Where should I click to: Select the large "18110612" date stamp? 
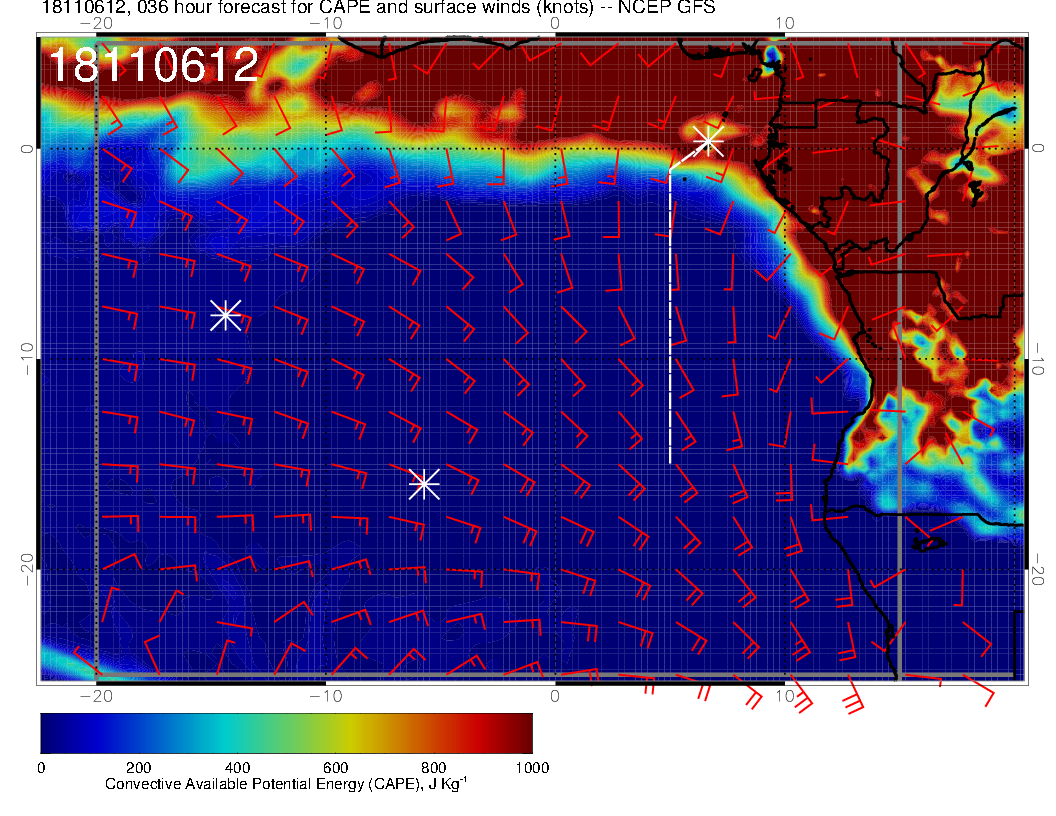154,65
